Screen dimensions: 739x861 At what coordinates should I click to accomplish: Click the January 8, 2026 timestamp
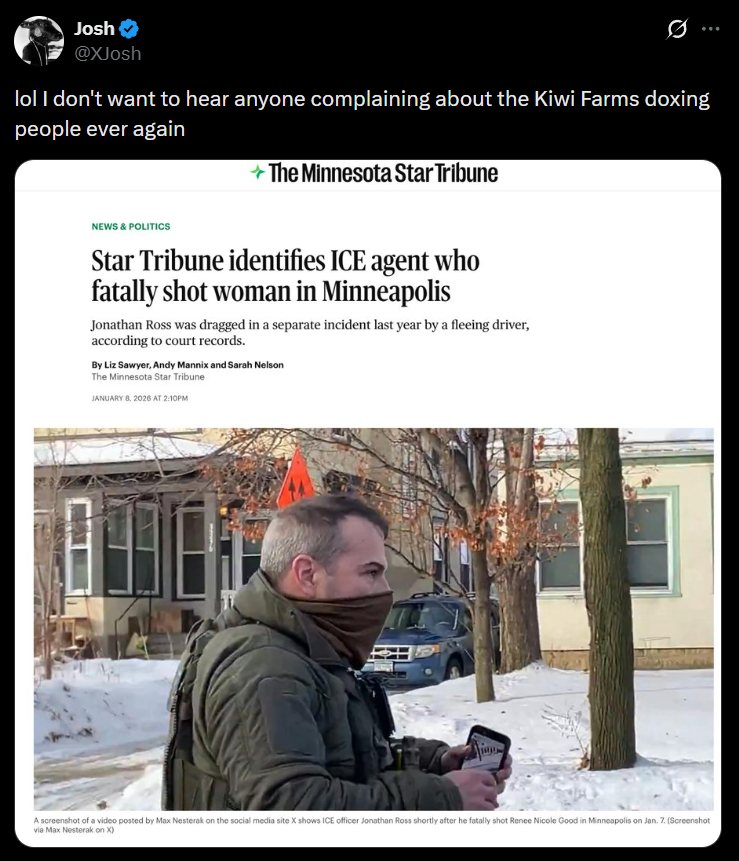139,398
